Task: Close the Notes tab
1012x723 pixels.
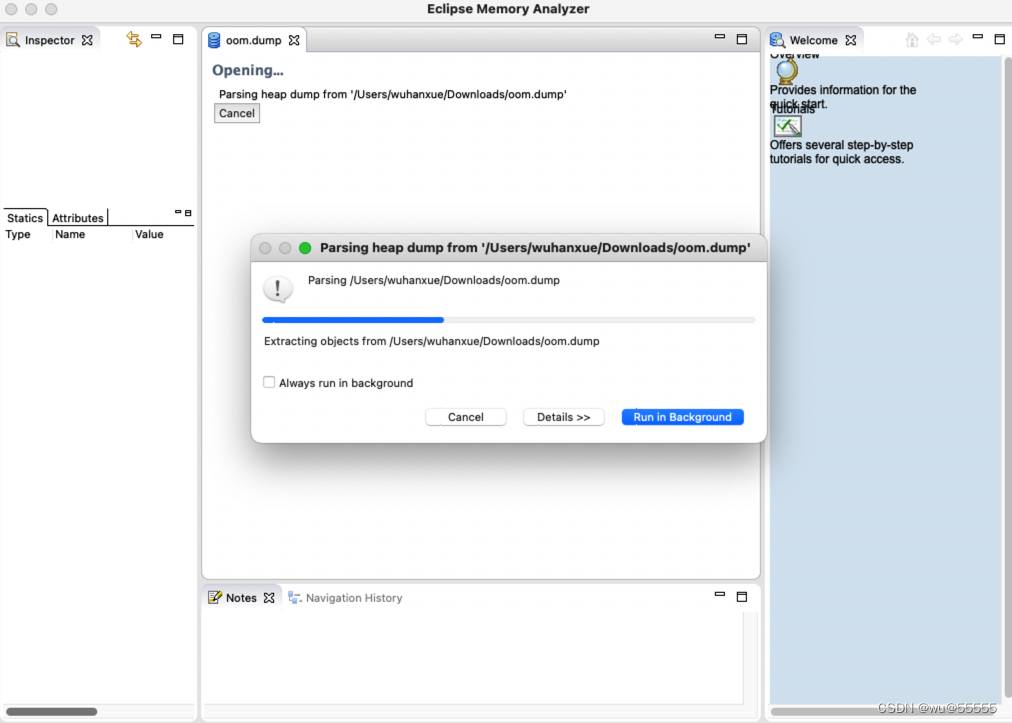Action: click(x=270, y=598)
